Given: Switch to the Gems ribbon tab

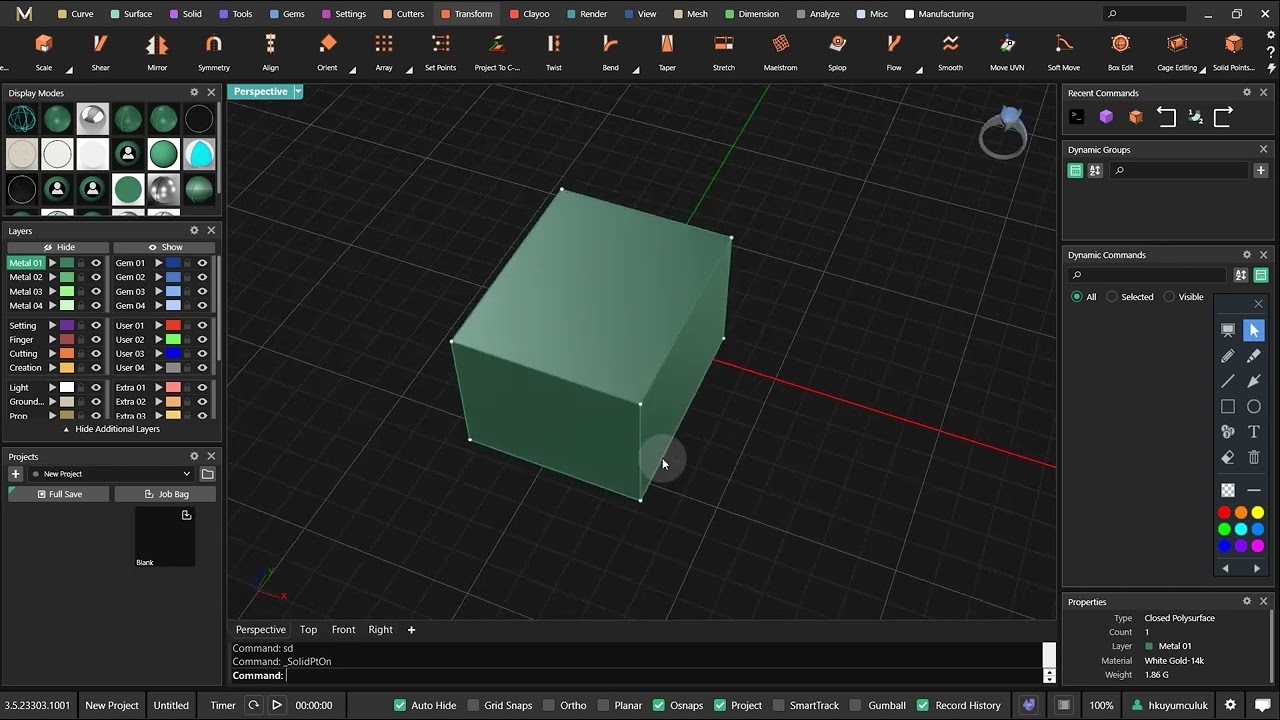Looking at the screenshot, I should coord(287,14).
